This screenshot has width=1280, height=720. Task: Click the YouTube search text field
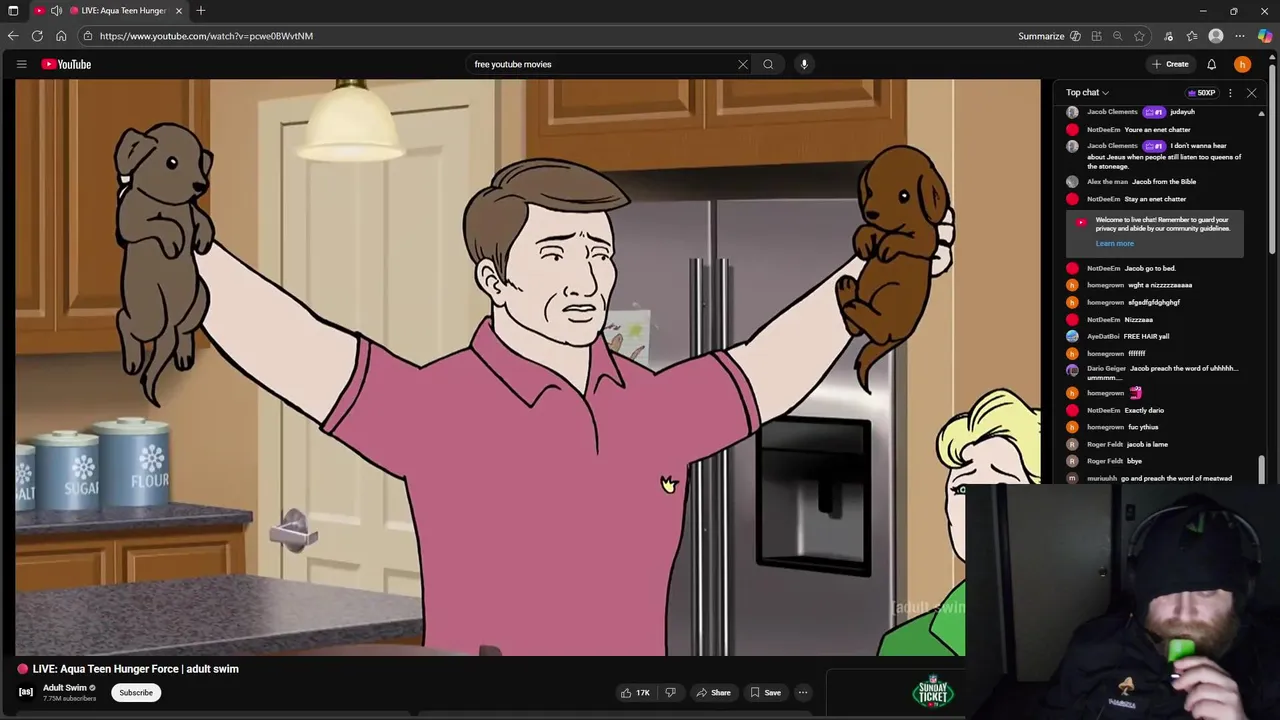[x=600, y=64]
